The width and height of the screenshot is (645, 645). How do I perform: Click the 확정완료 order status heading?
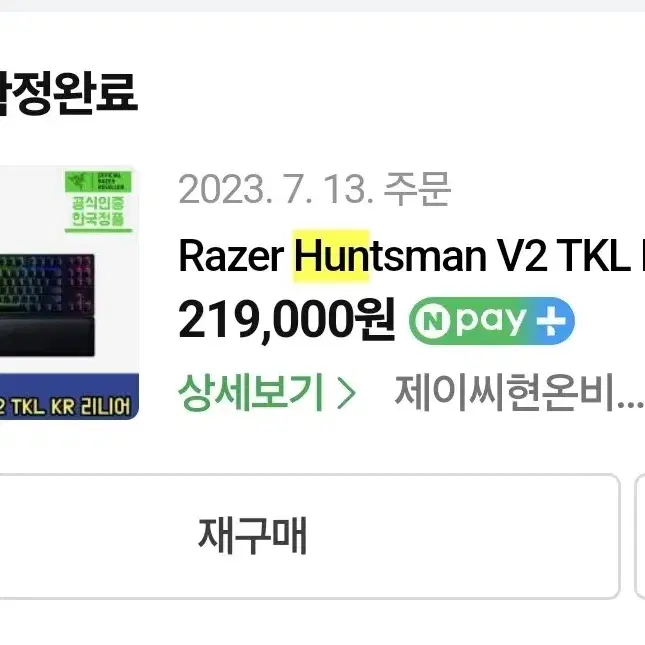(67, 93)
